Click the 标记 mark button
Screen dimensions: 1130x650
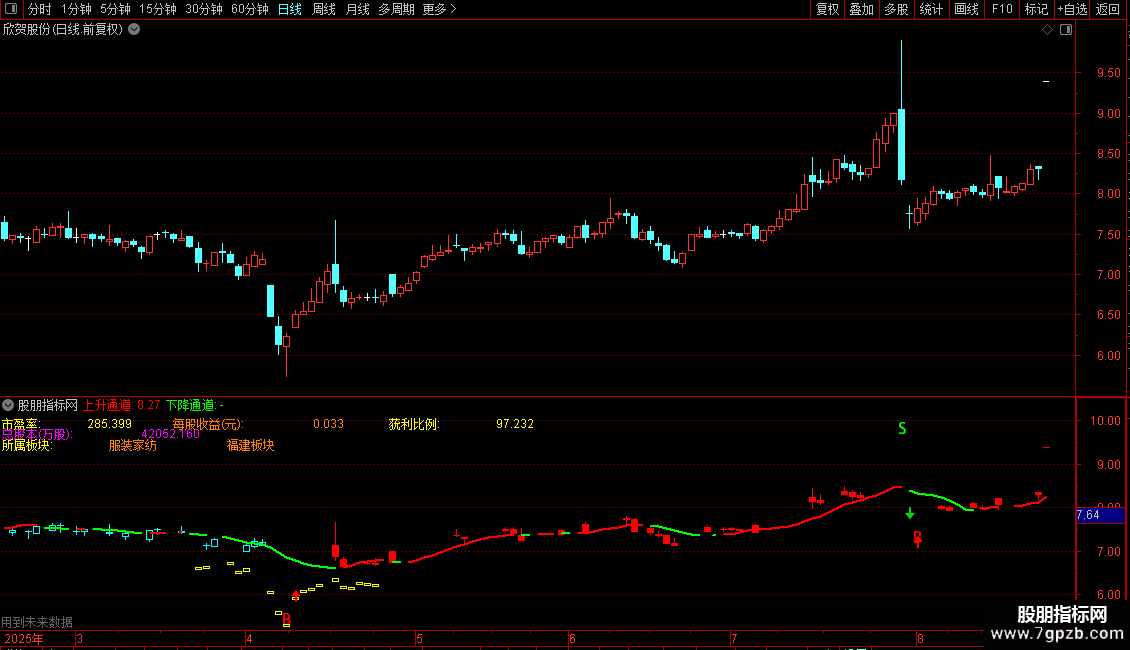(x=1036, y=9)
